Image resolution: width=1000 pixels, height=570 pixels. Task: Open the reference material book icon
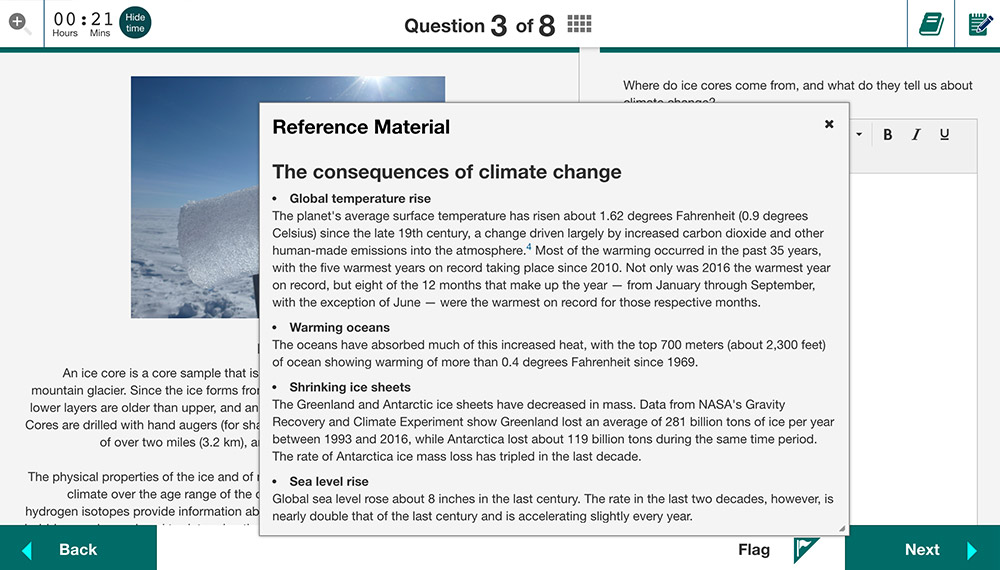click(930, 24)
